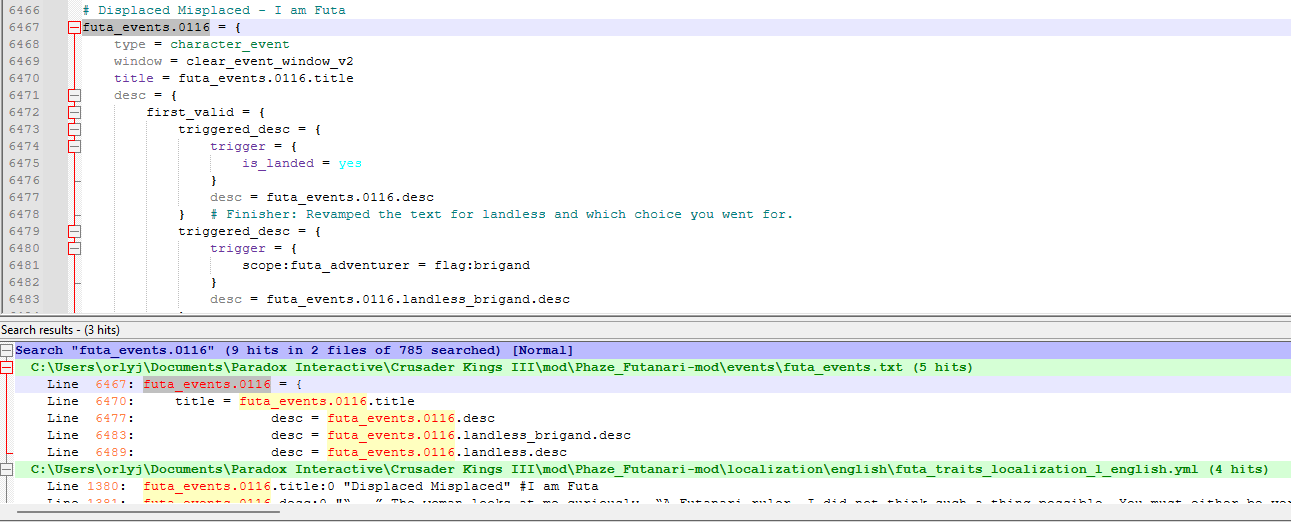Viewport: 1291px width, 522px height.
Task: Collapse the Search "futa_events.0116" results group
Action: coord(7,350)
